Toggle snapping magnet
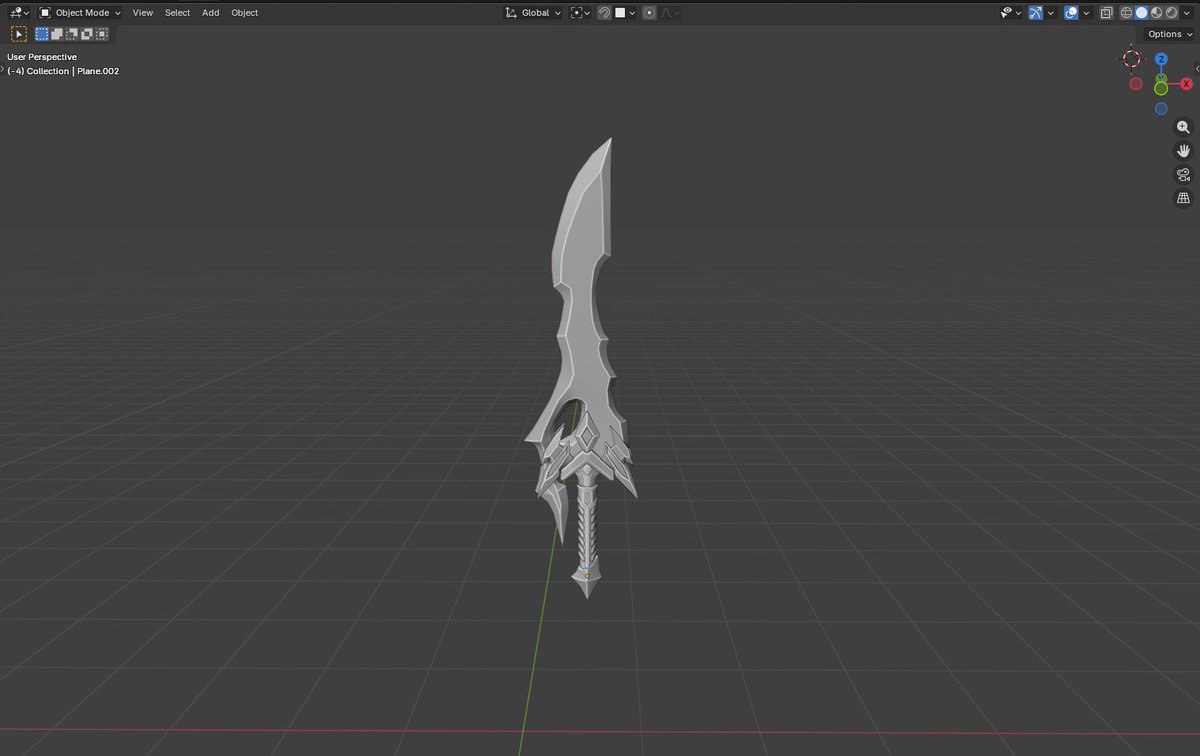This screenshot has width=1200, height=756. [604, 13]
